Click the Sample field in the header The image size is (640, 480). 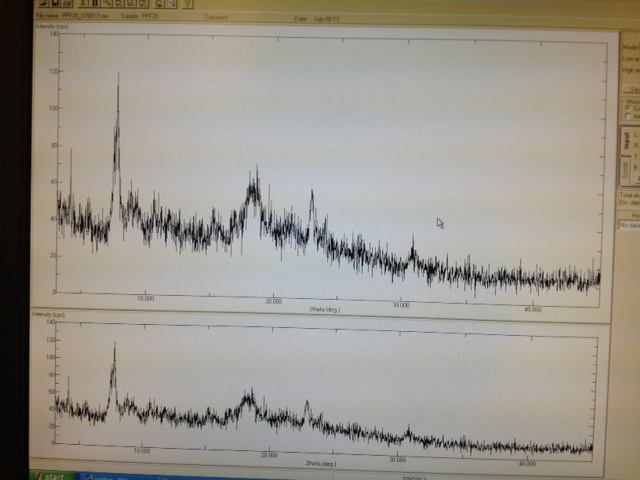pyautogui.click(x=140, y=17)
